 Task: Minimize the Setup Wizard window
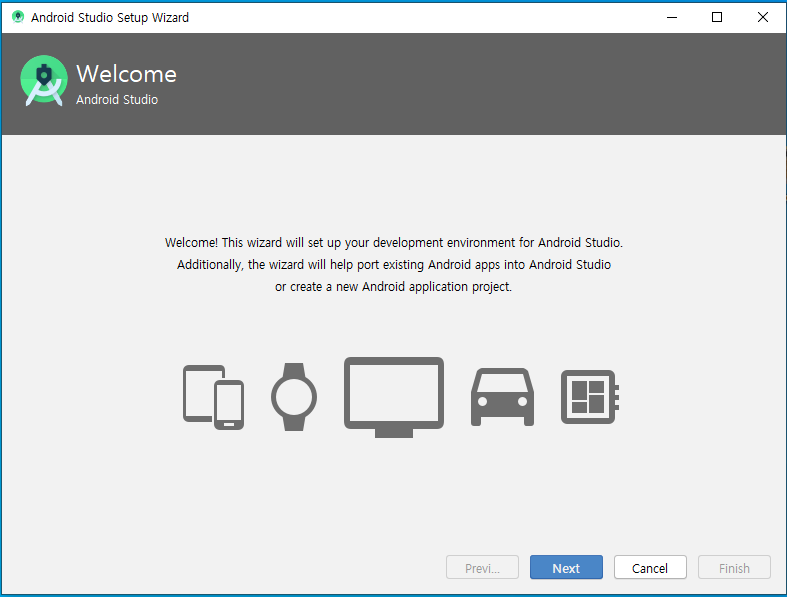[672, 17]
